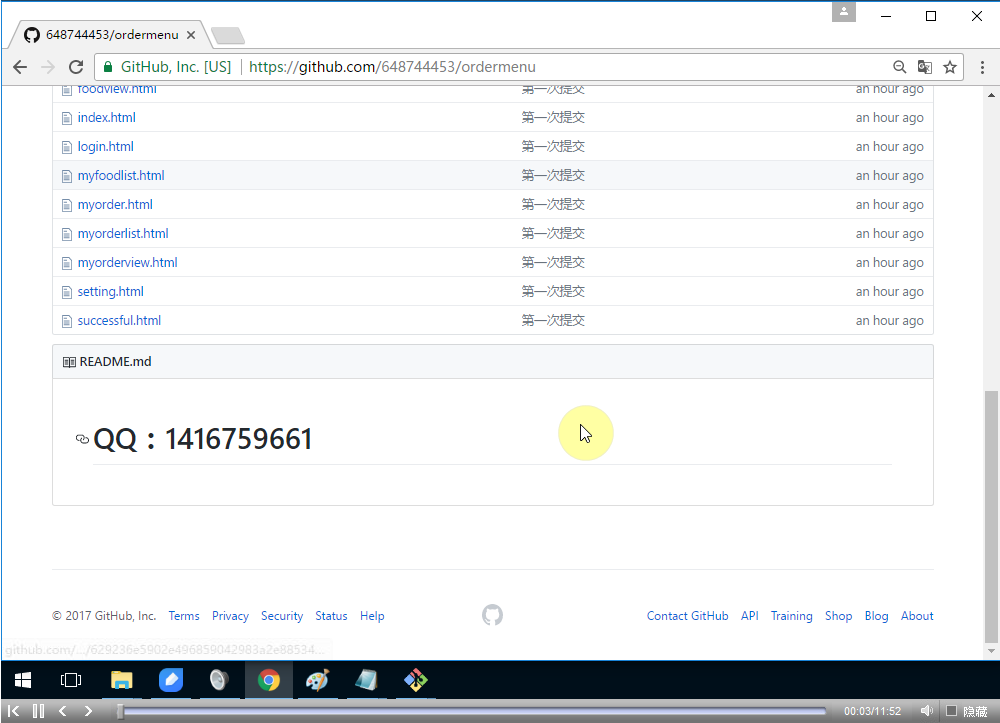The image size is (1000, 723).
Task: Toggle the 隐藏 checkbox in player bar
Action: click(952, 711)
